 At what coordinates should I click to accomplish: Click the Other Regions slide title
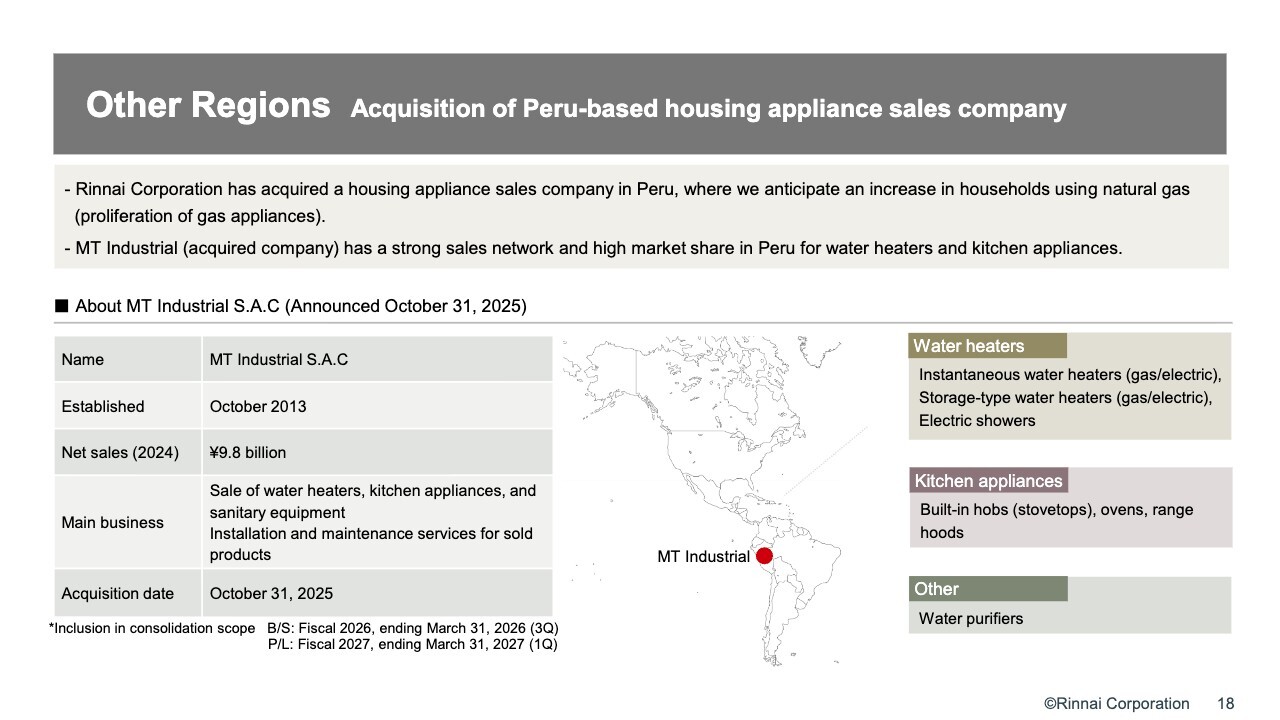coord(208,105)
